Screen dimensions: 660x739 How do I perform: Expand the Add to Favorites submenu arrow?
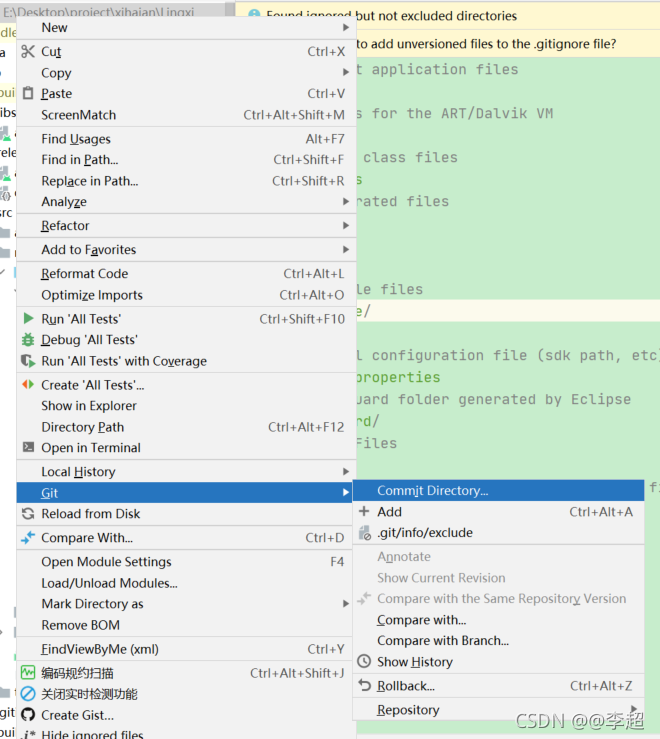346,249
